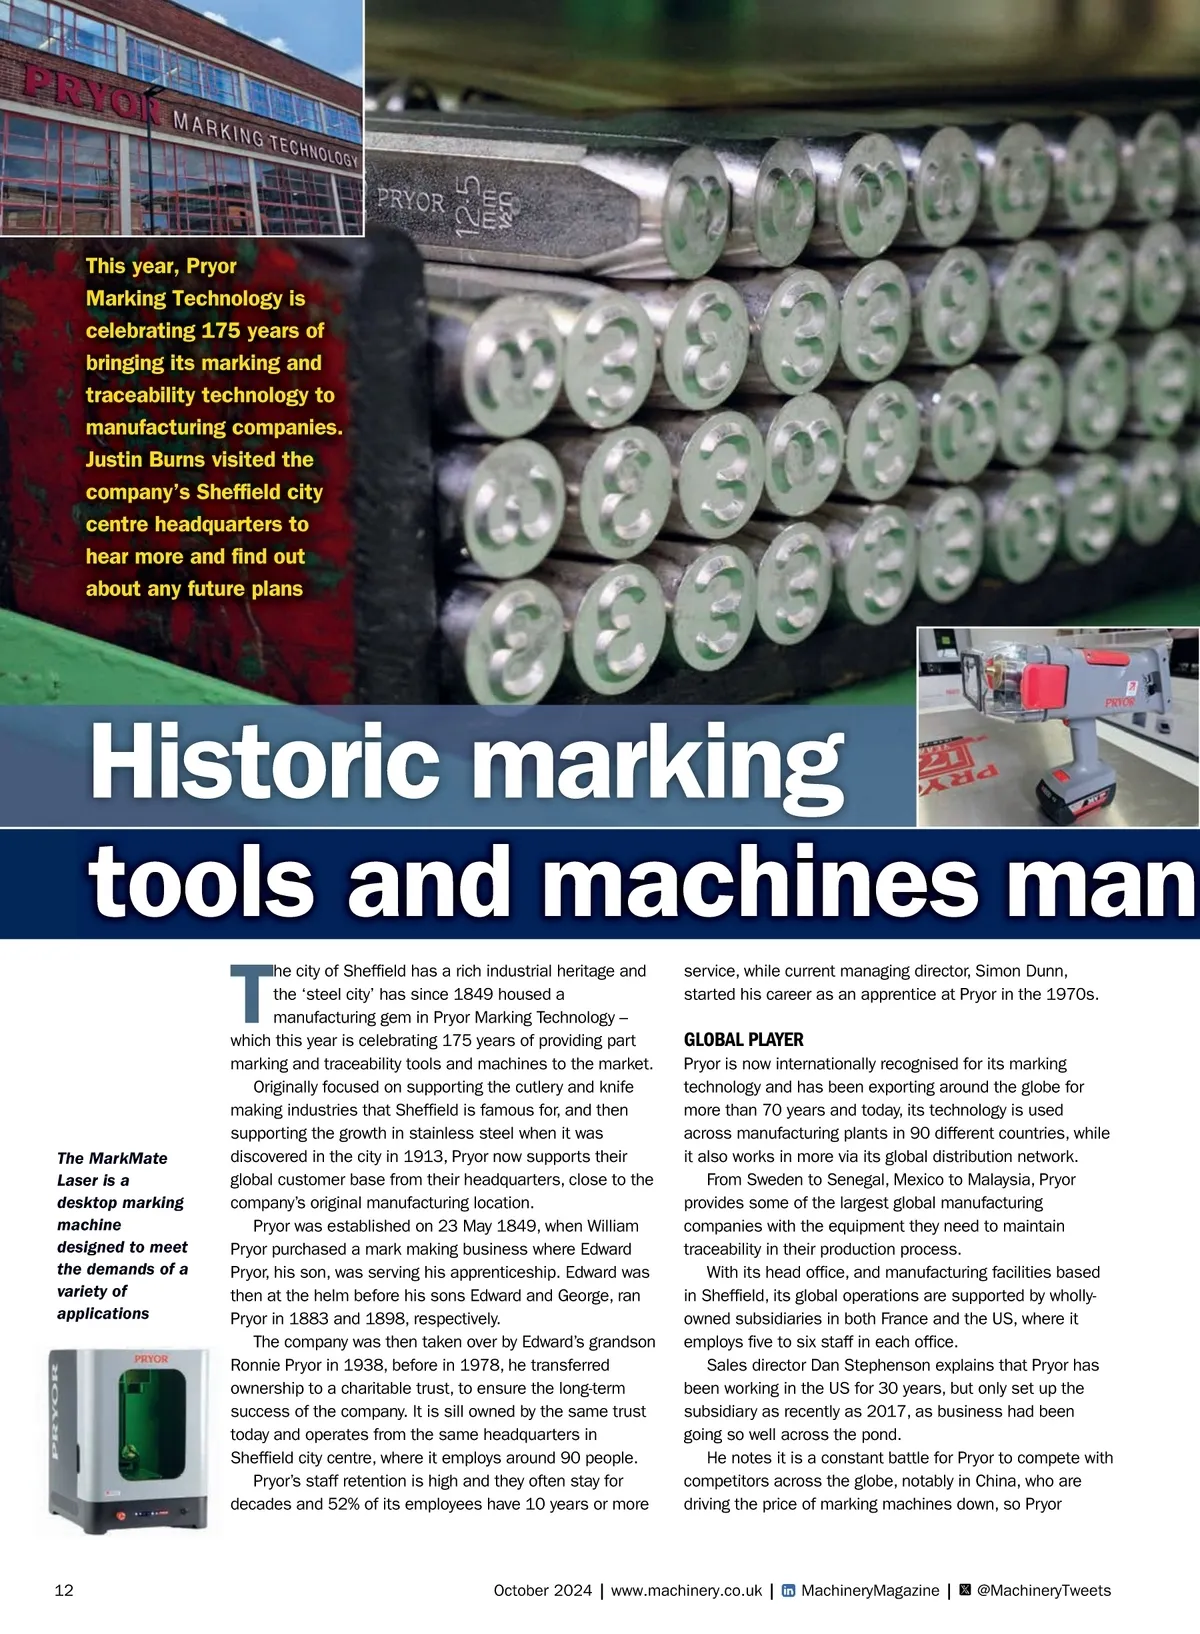
Task: Click the 'October 2024' issue date
Action: [542, 1591]
